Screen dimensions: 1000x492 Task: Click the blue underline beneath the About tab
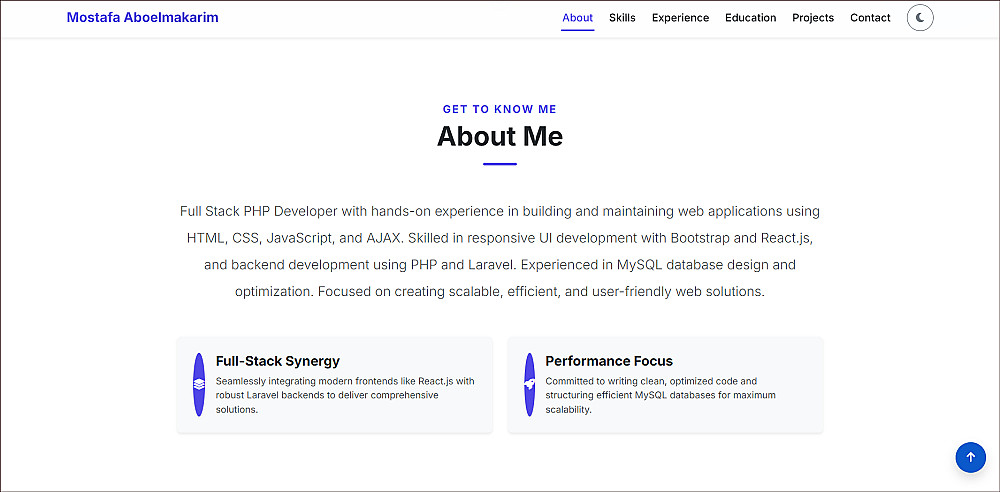coord(577,30)
